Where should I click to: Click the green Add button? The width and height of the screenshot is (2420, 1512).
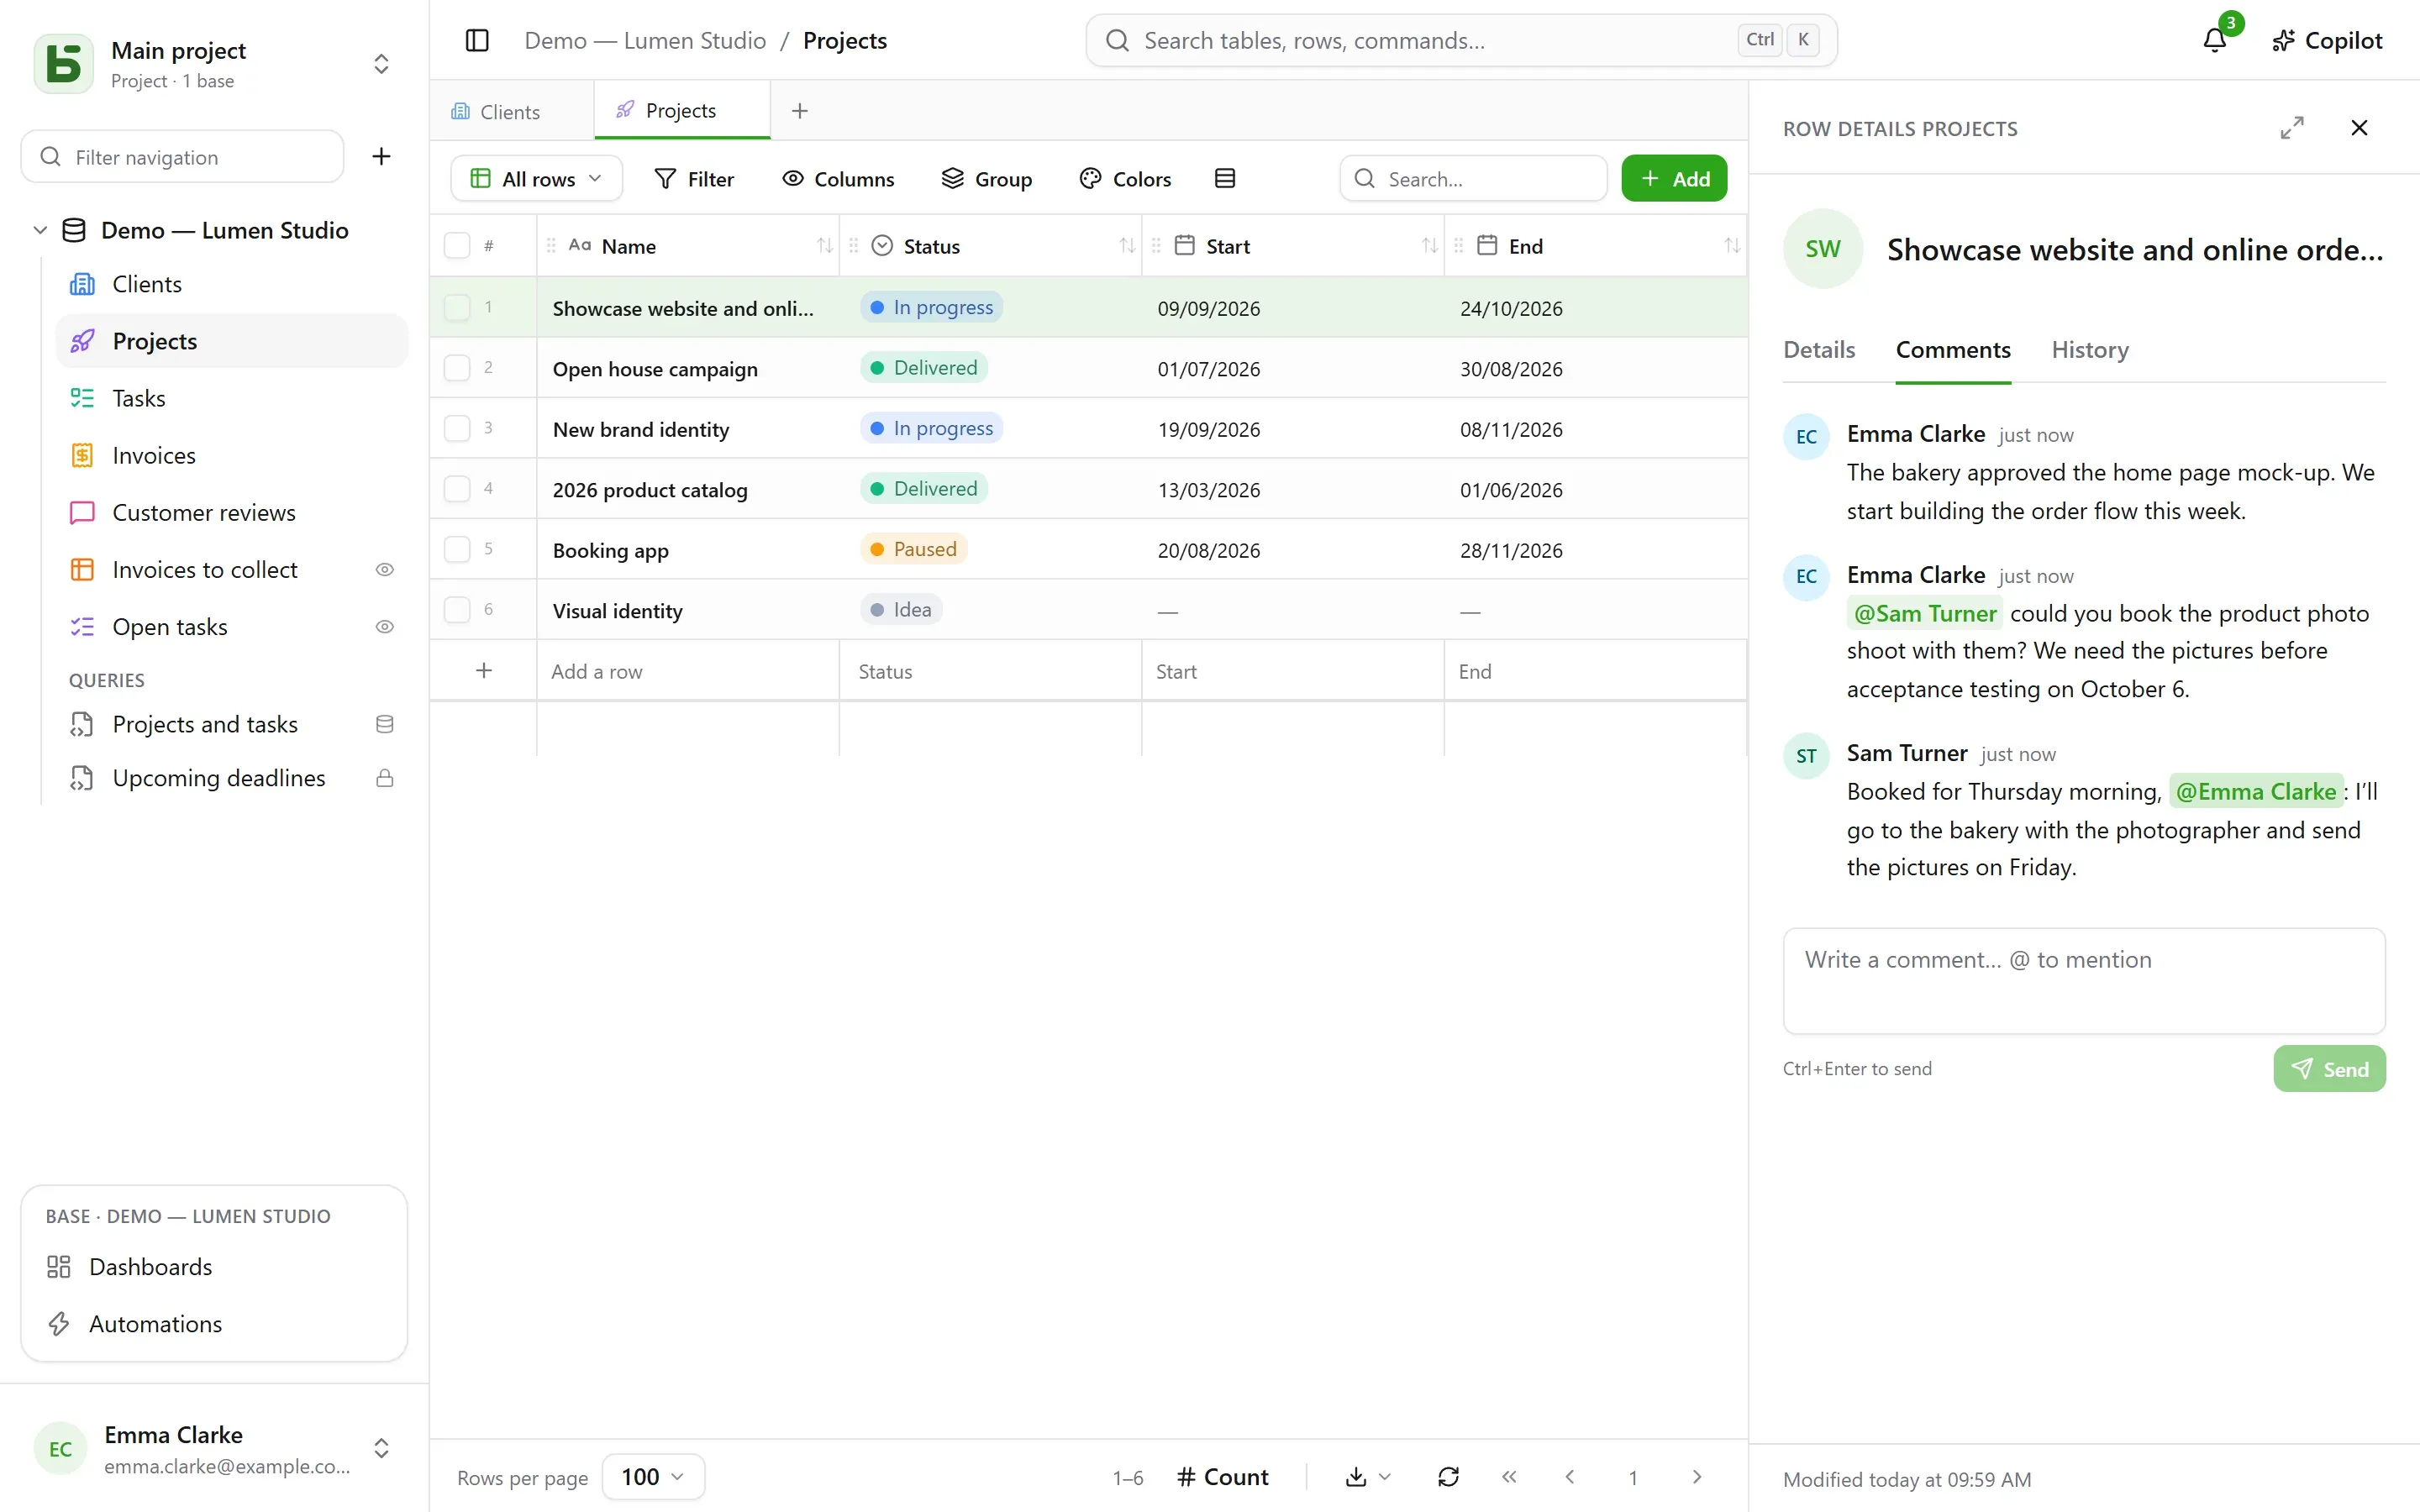point(1674,179)
